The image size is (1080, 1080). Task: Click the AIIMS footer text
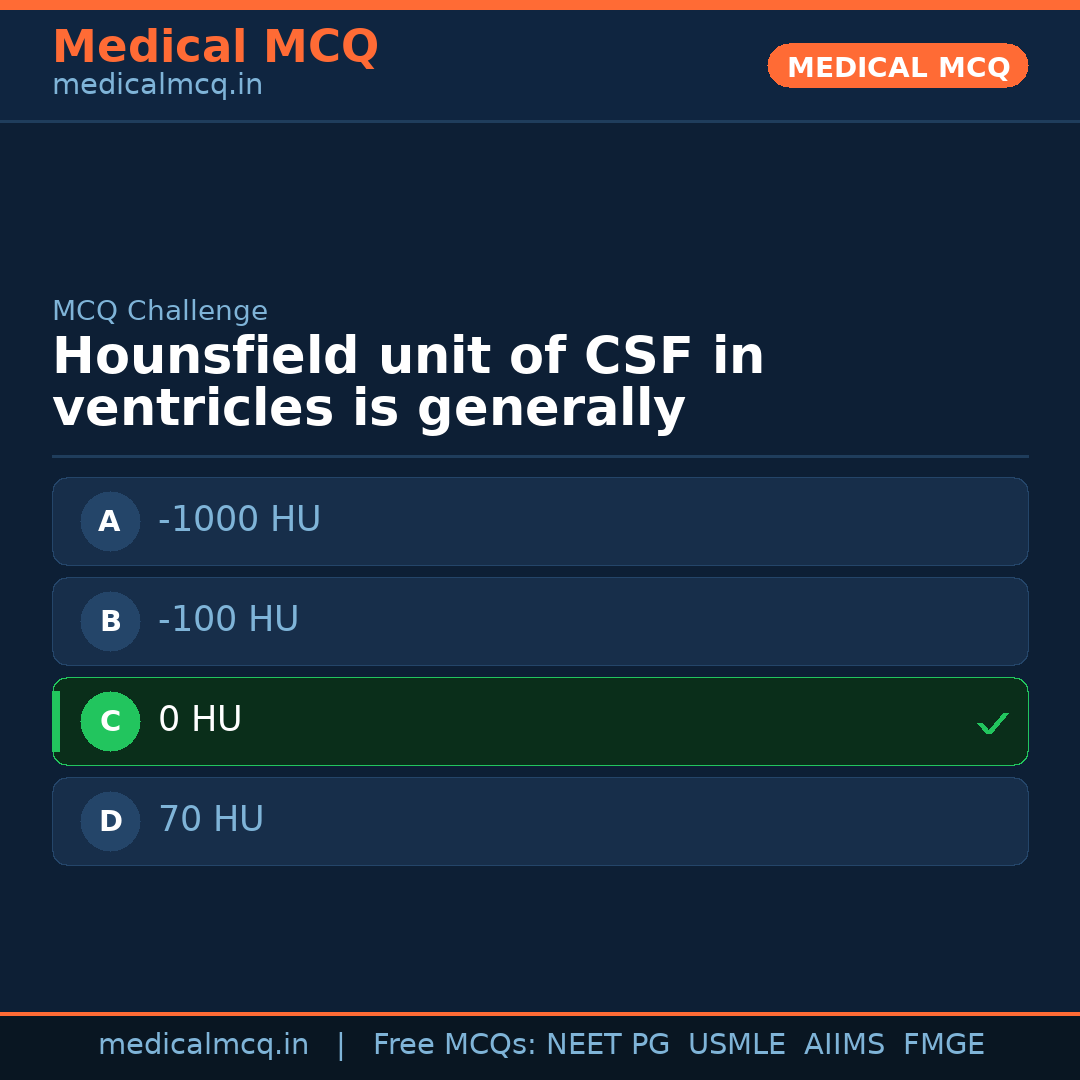pyautogui.click(x=844, y=1045)
